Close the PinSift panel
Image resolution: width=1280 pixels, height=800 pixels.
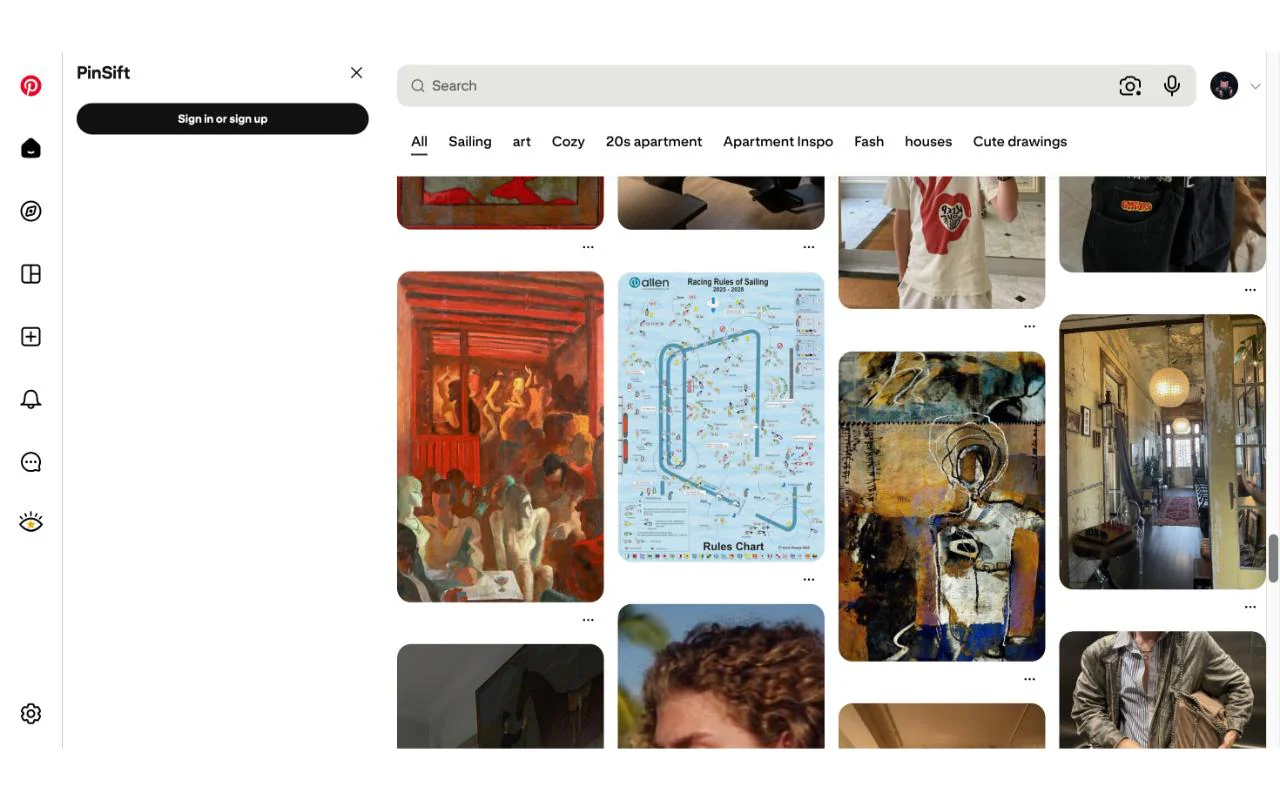pyautogui.click(x=357, y=73)
